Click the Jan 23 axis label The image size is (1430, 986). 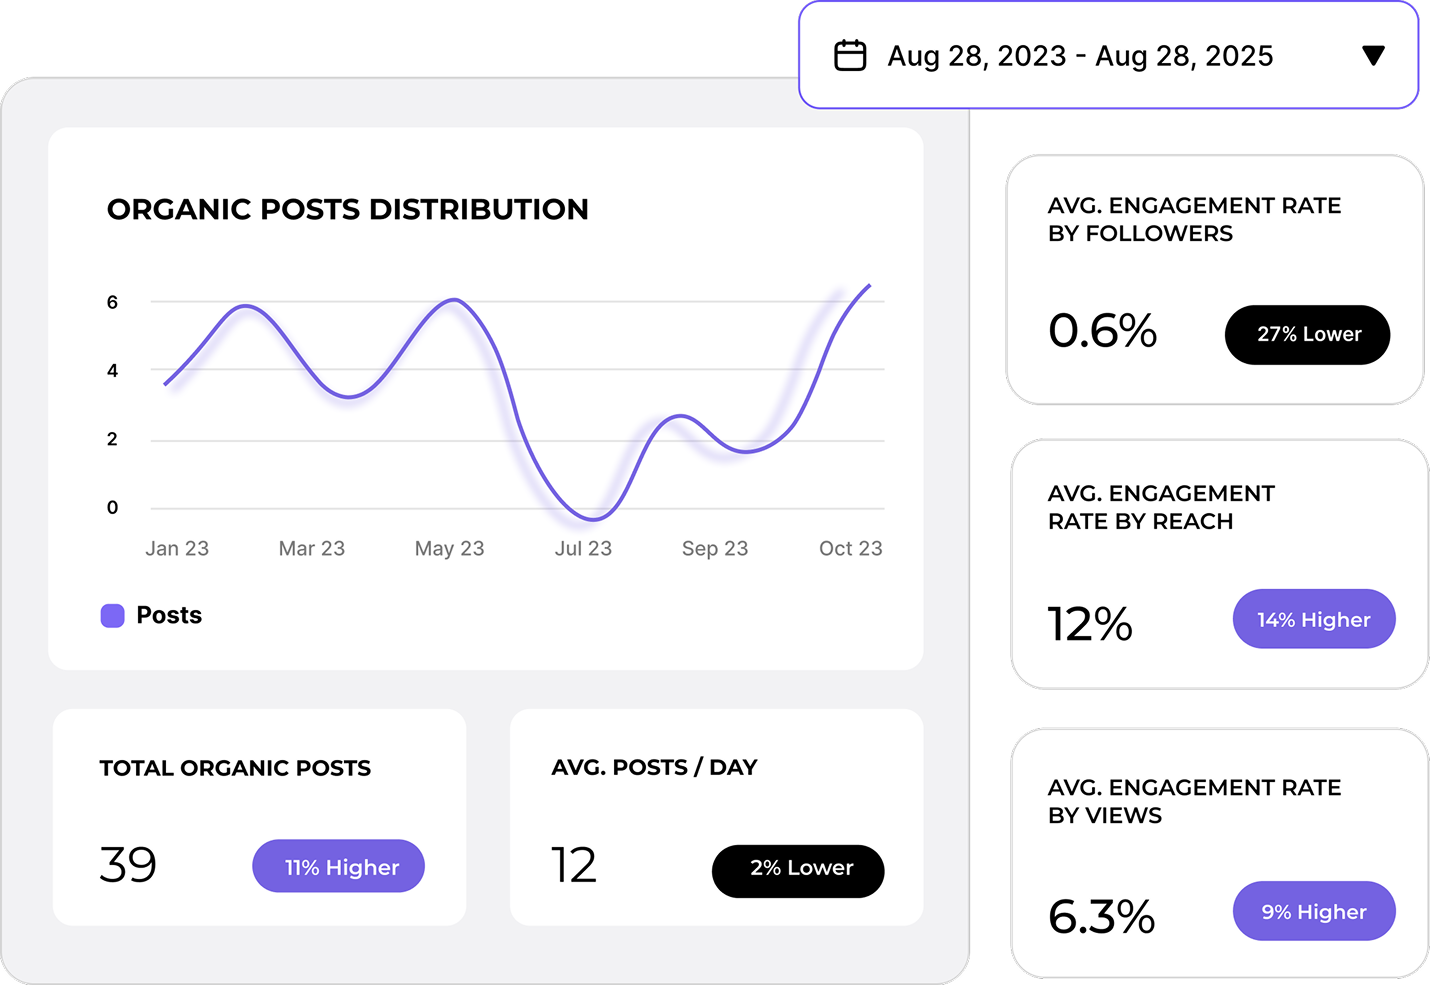tap(177, 548)
